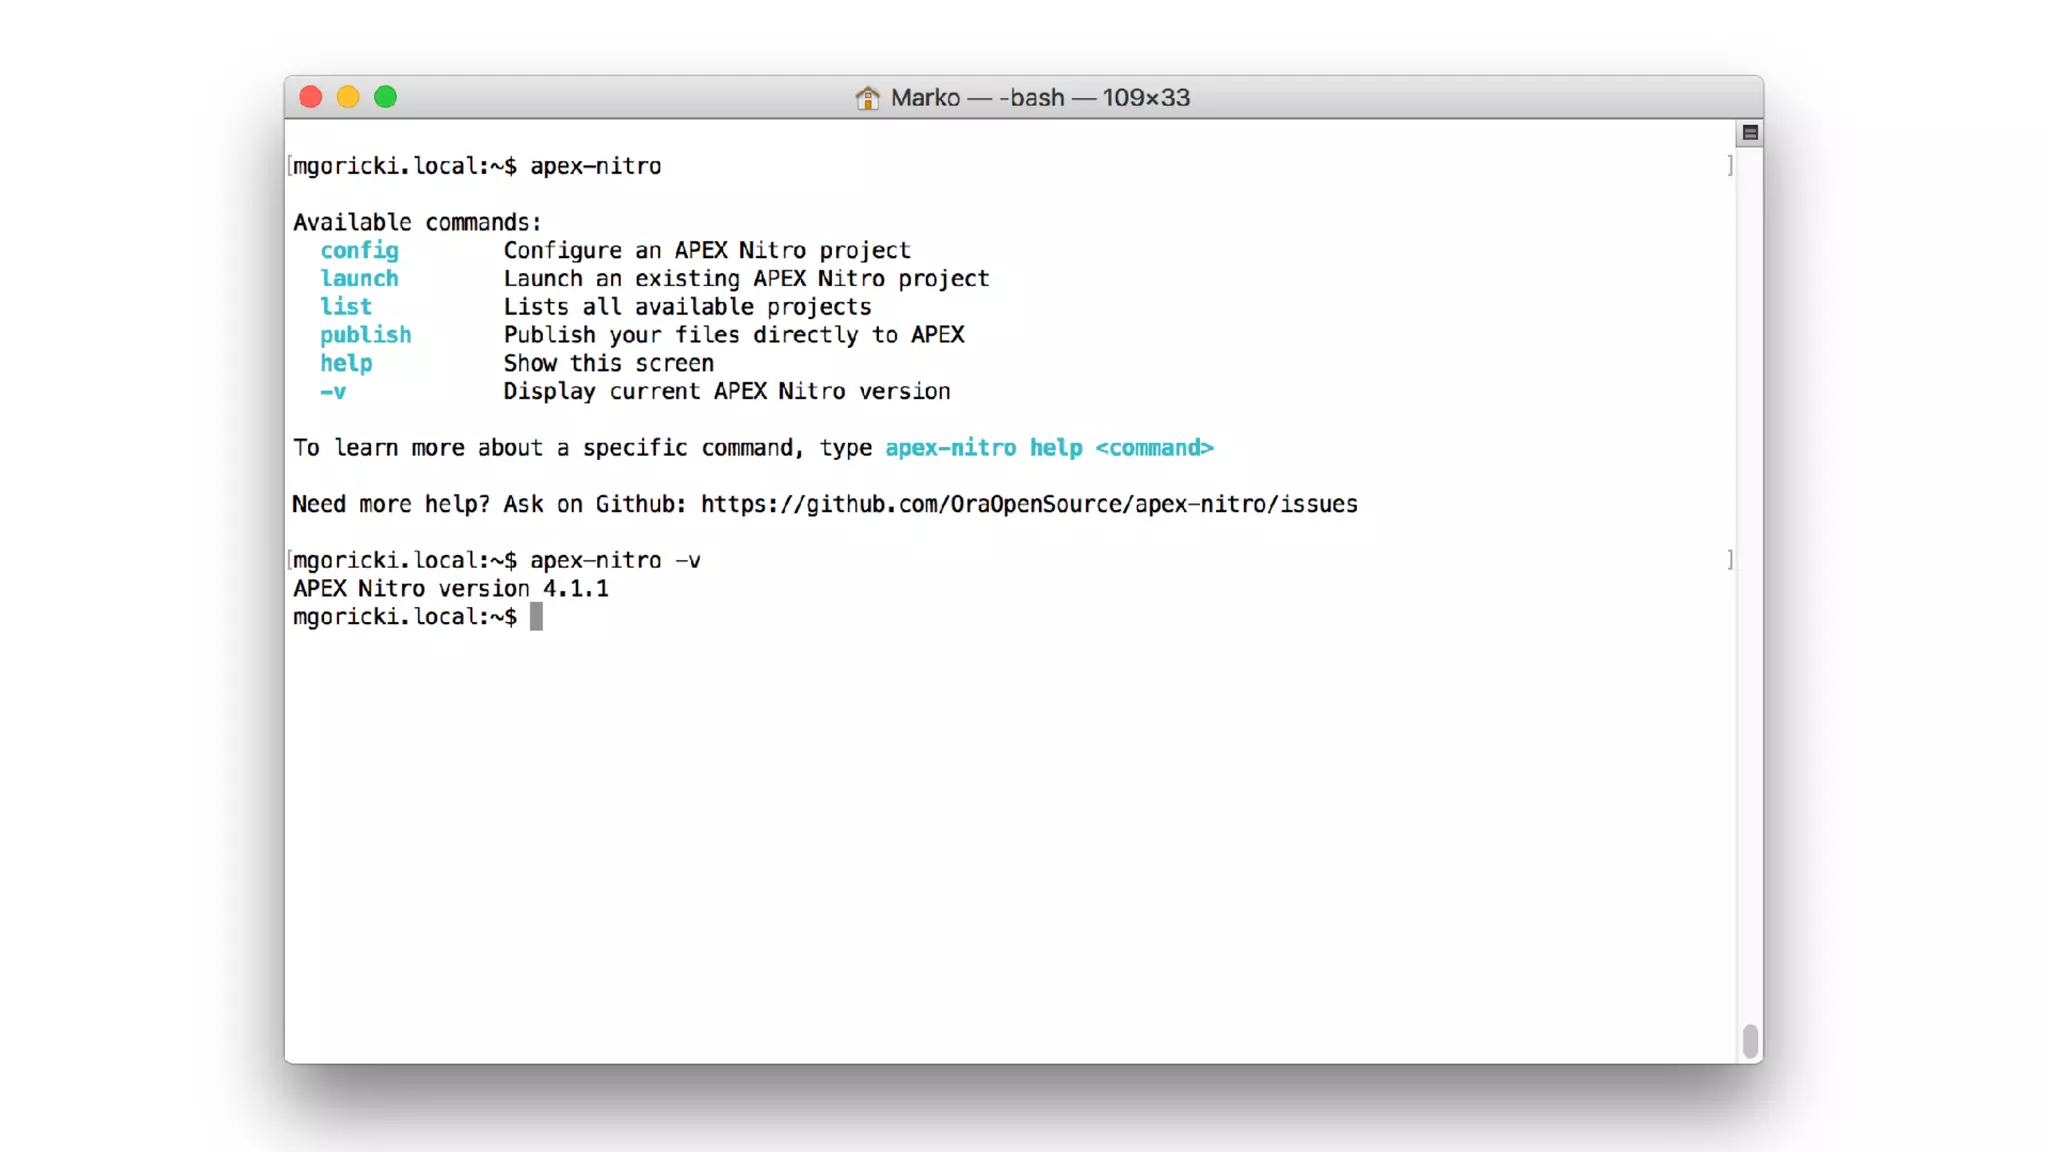The height and width of the screenshot is (1152, 2048).
Task: Click the red close window button
Action: tap(311, 97)
